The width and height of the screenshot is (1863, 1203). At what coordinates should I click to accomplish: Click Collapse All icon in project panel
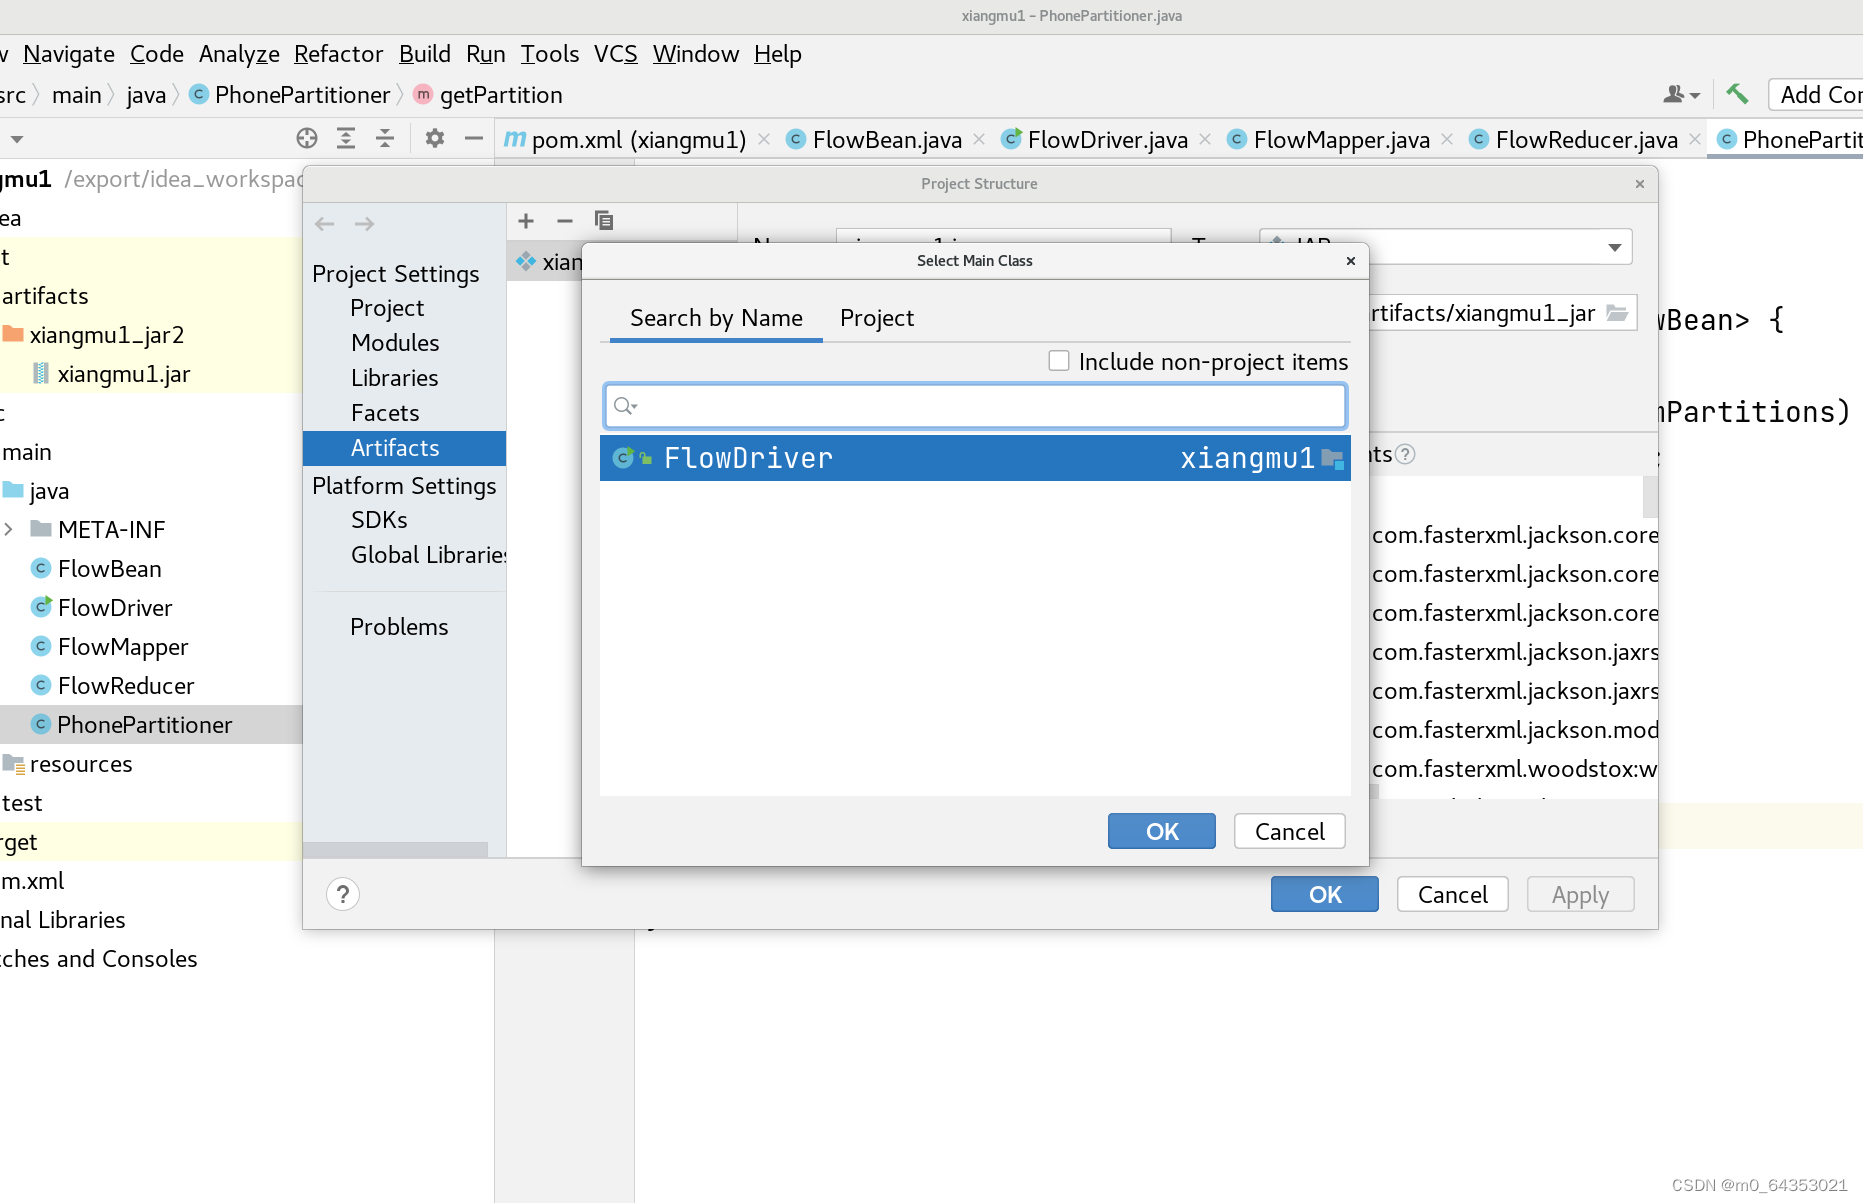pyautogui.click(x=385, y=138)
